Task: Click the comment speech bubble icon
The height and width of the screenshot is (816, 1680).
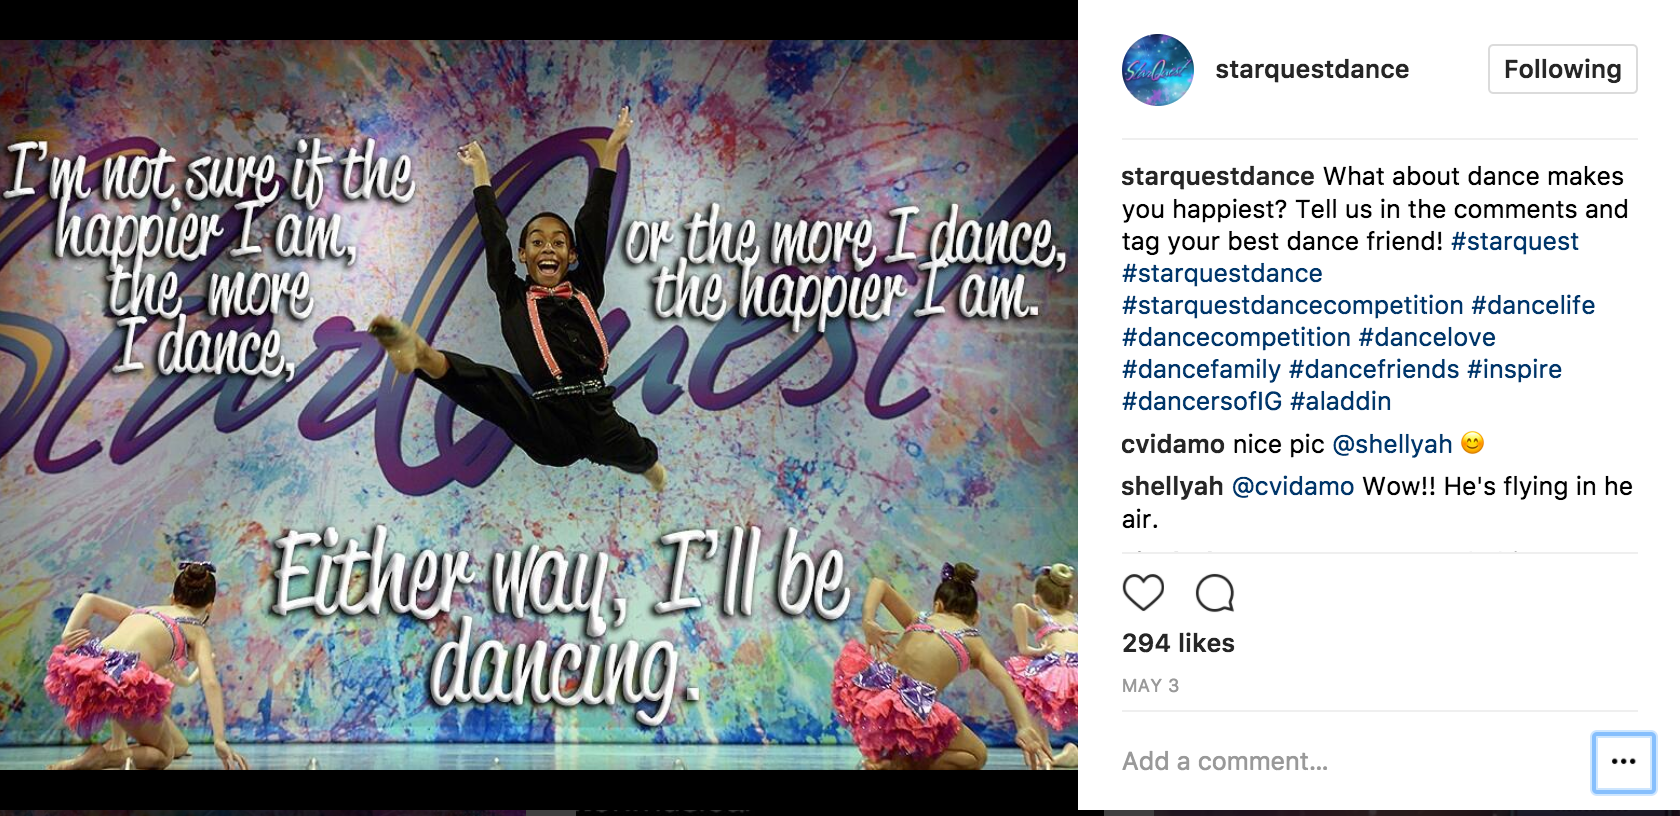Action: click(1215, 593)
